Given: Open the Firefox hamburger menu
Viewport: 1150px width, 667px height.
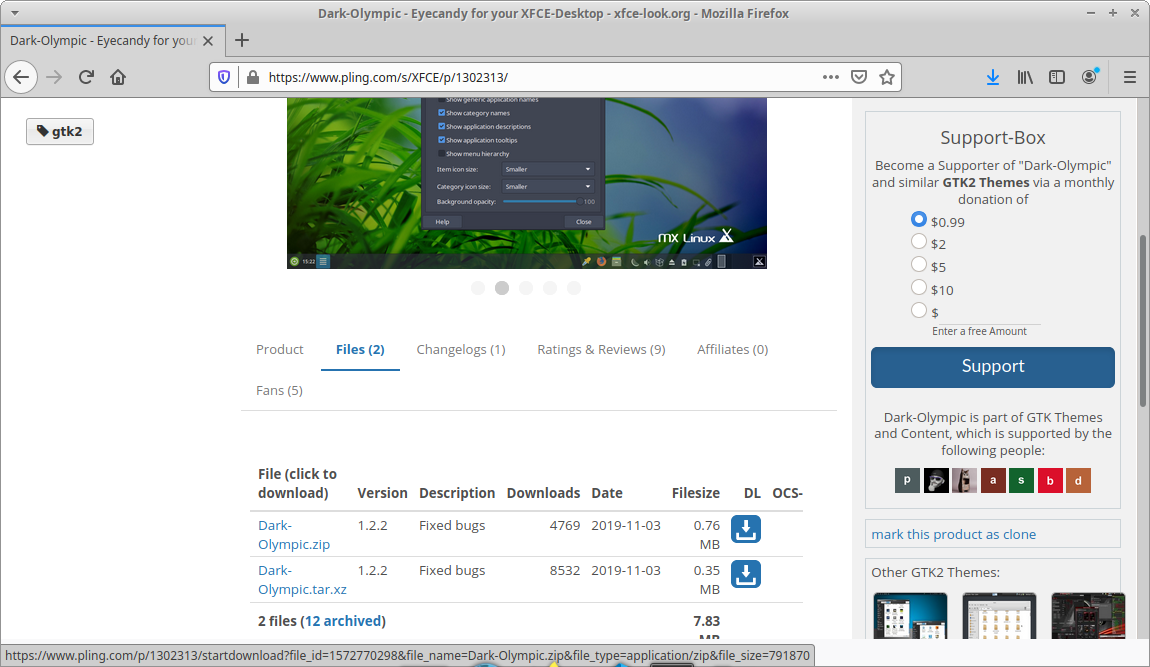Looking at the screenshot, I should [1129, 76].
